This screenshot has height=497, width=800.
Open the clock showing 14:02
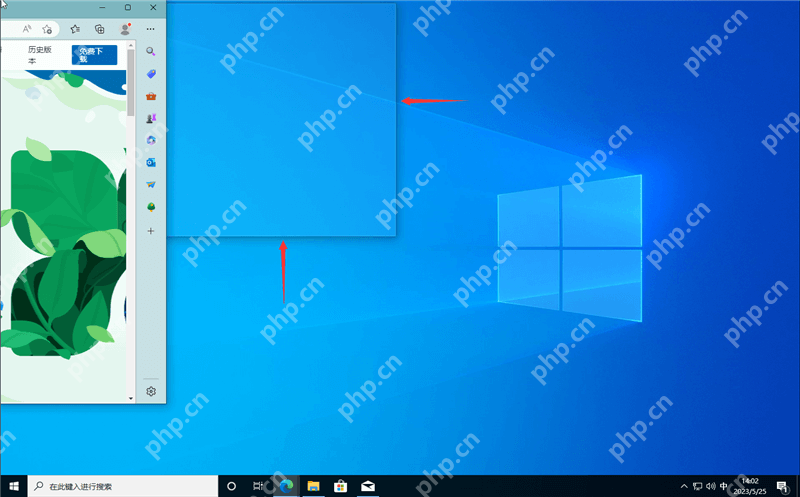pyautogui.click(x=750, y=486)
